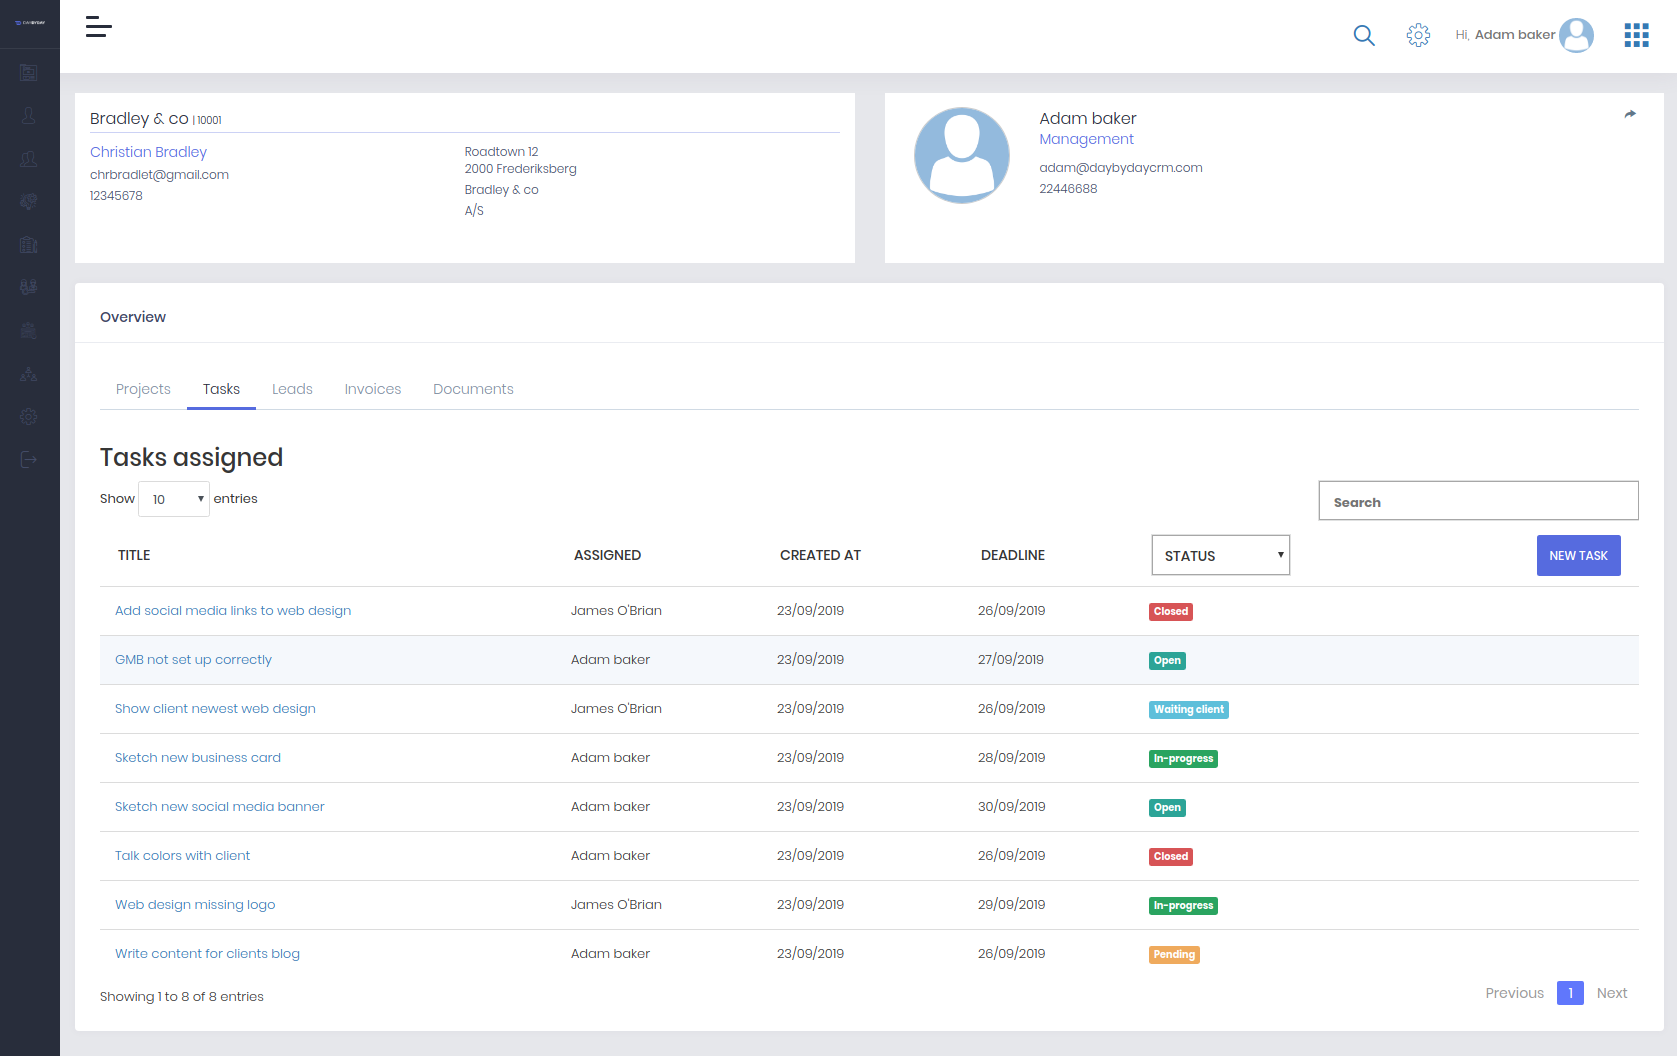Open the Show entries dropdown
This screenshot has height=1056, width=1677.
pyautogui.click(x=173, y=498)
